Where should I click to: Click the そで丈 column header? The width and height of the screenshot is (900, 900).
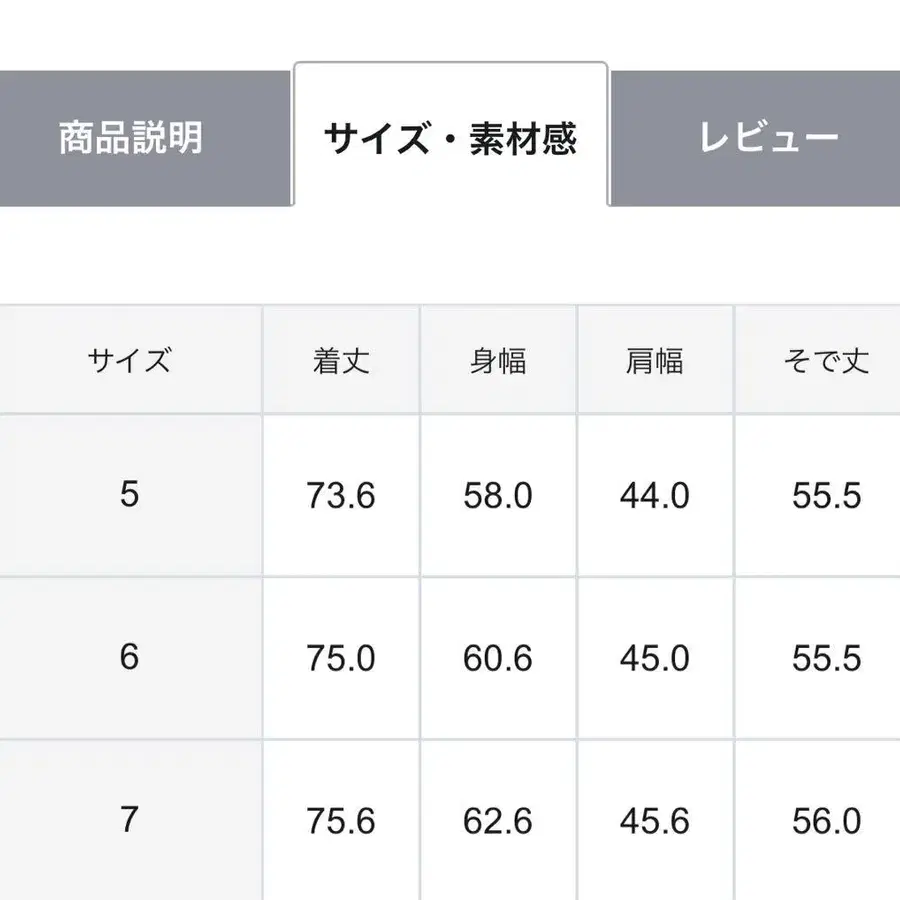818,360
